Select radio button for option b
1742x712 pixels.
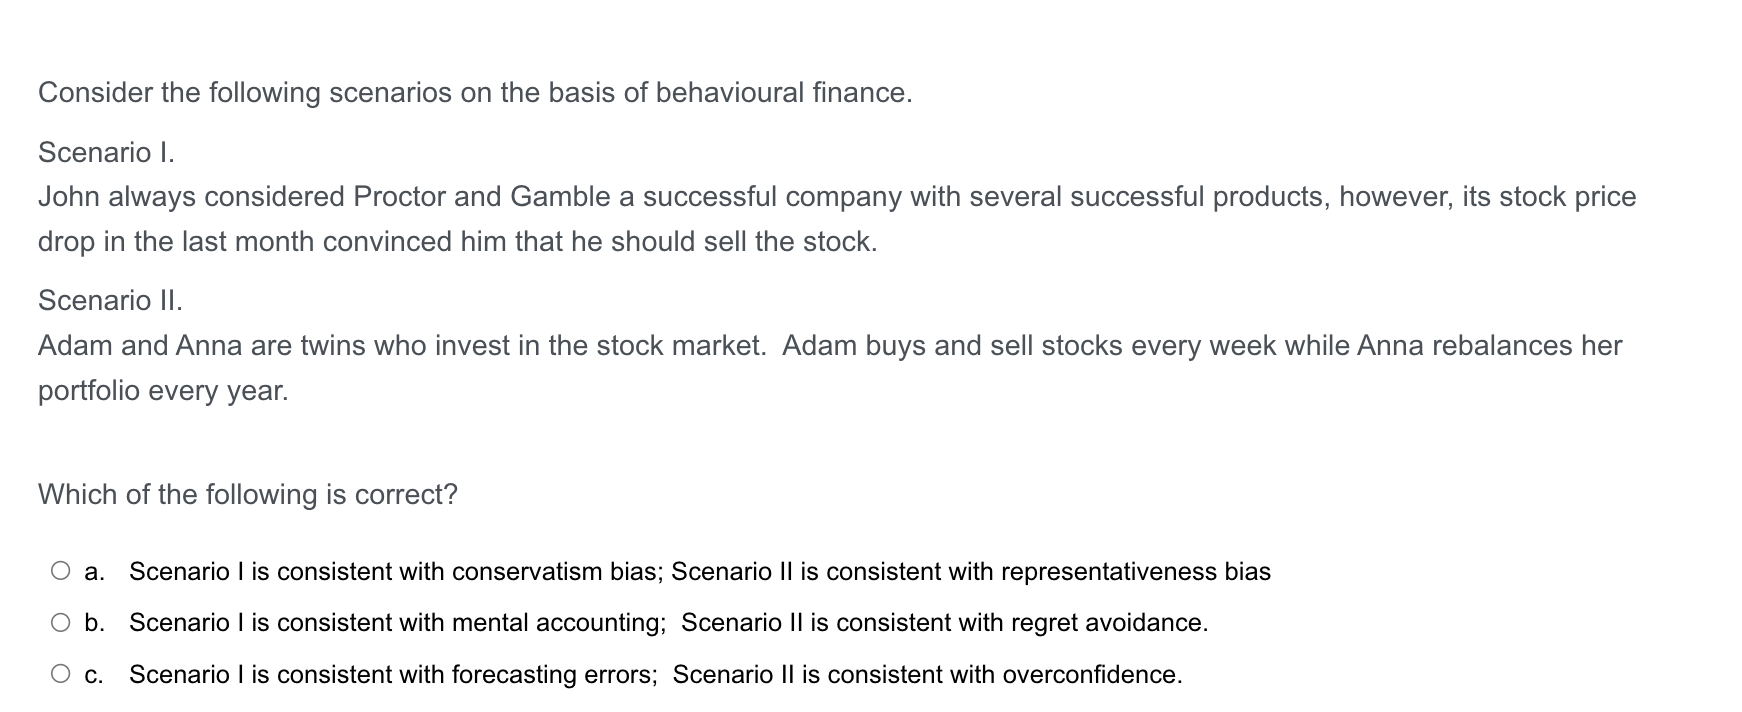[61, 622]
